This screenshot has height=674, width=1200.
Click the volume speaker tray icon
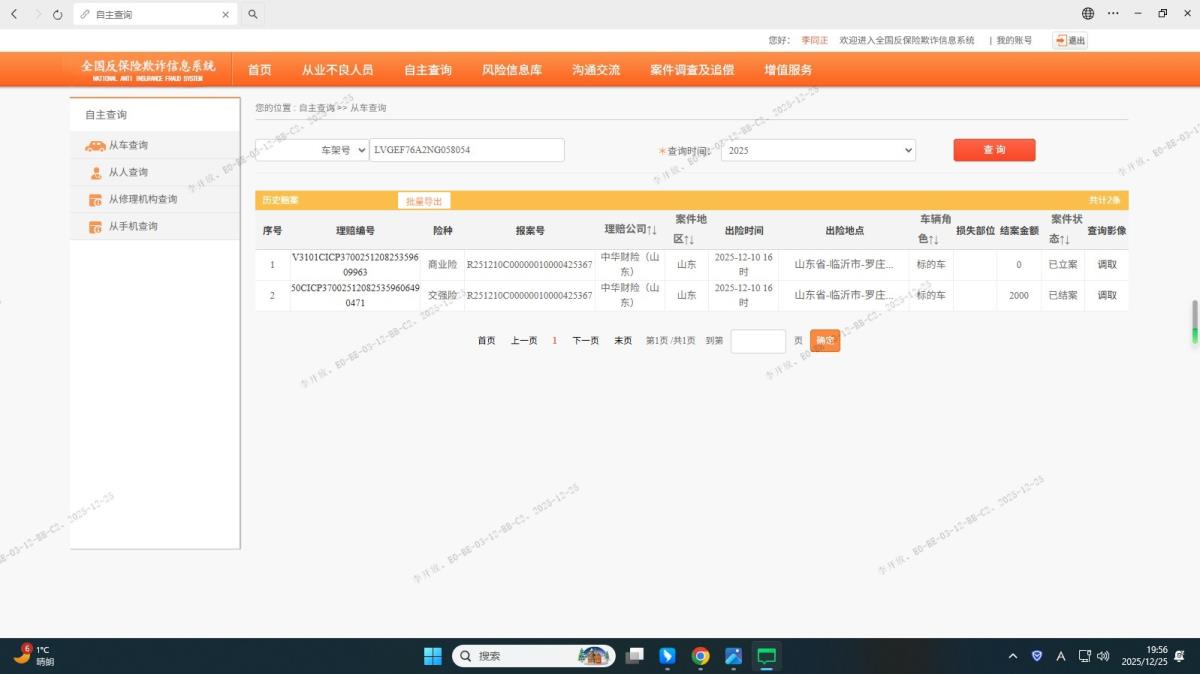pyautogui.click(x=1104, y=656)
